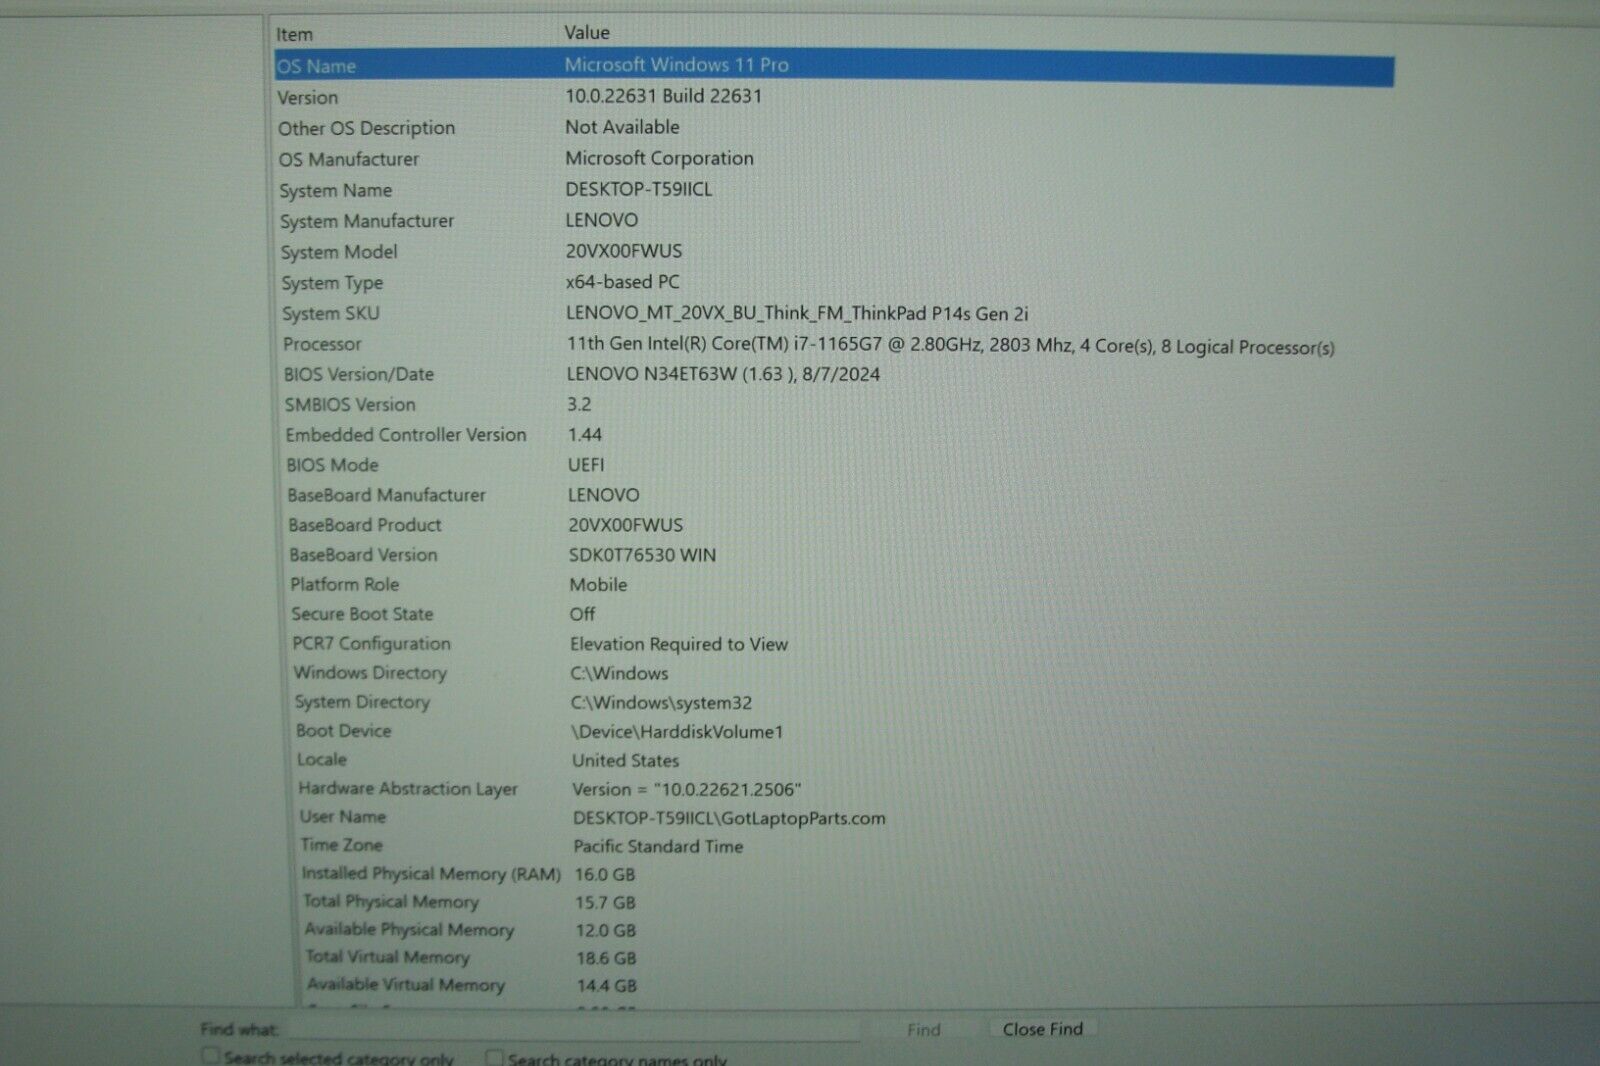Viewport: 1600px width, 1066px height.
Task: Click the Pacific Standard Time value
Action: pos(658,846)
